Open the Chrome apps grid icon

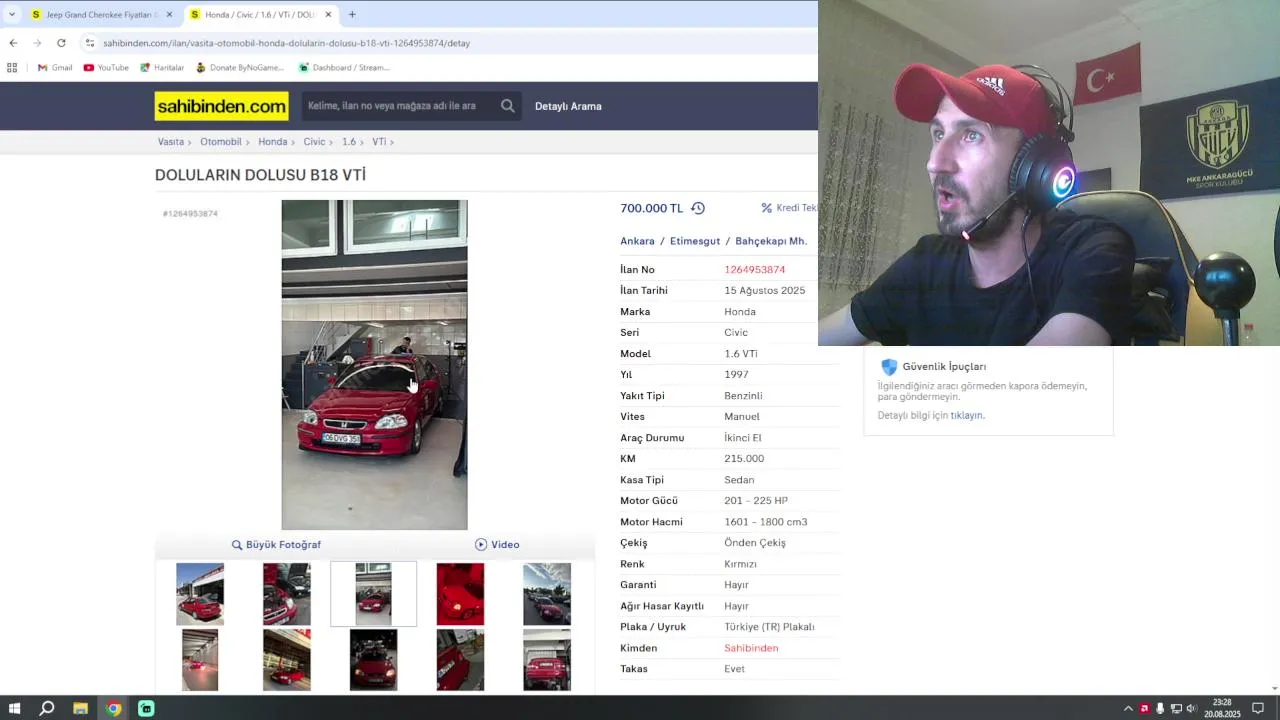[x=12, y=68]
